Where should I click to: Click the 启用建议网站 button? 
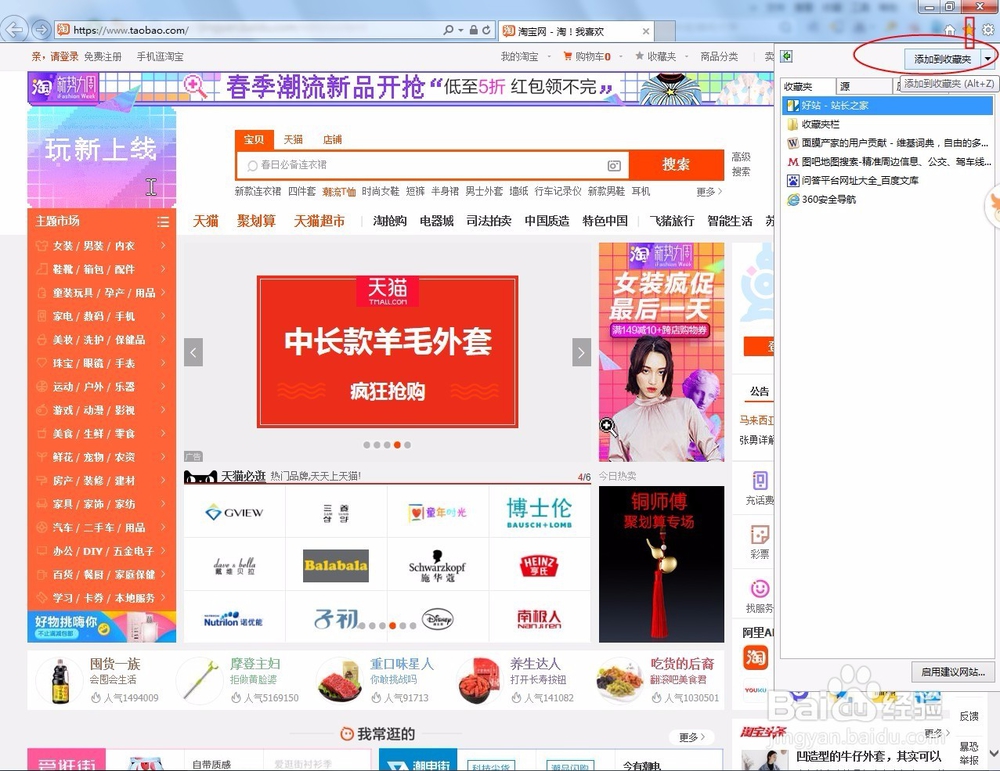click(953, 672)
